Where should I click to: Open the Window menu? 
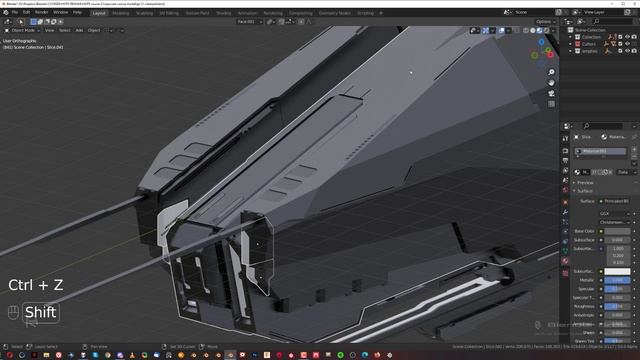pos(60,13)
